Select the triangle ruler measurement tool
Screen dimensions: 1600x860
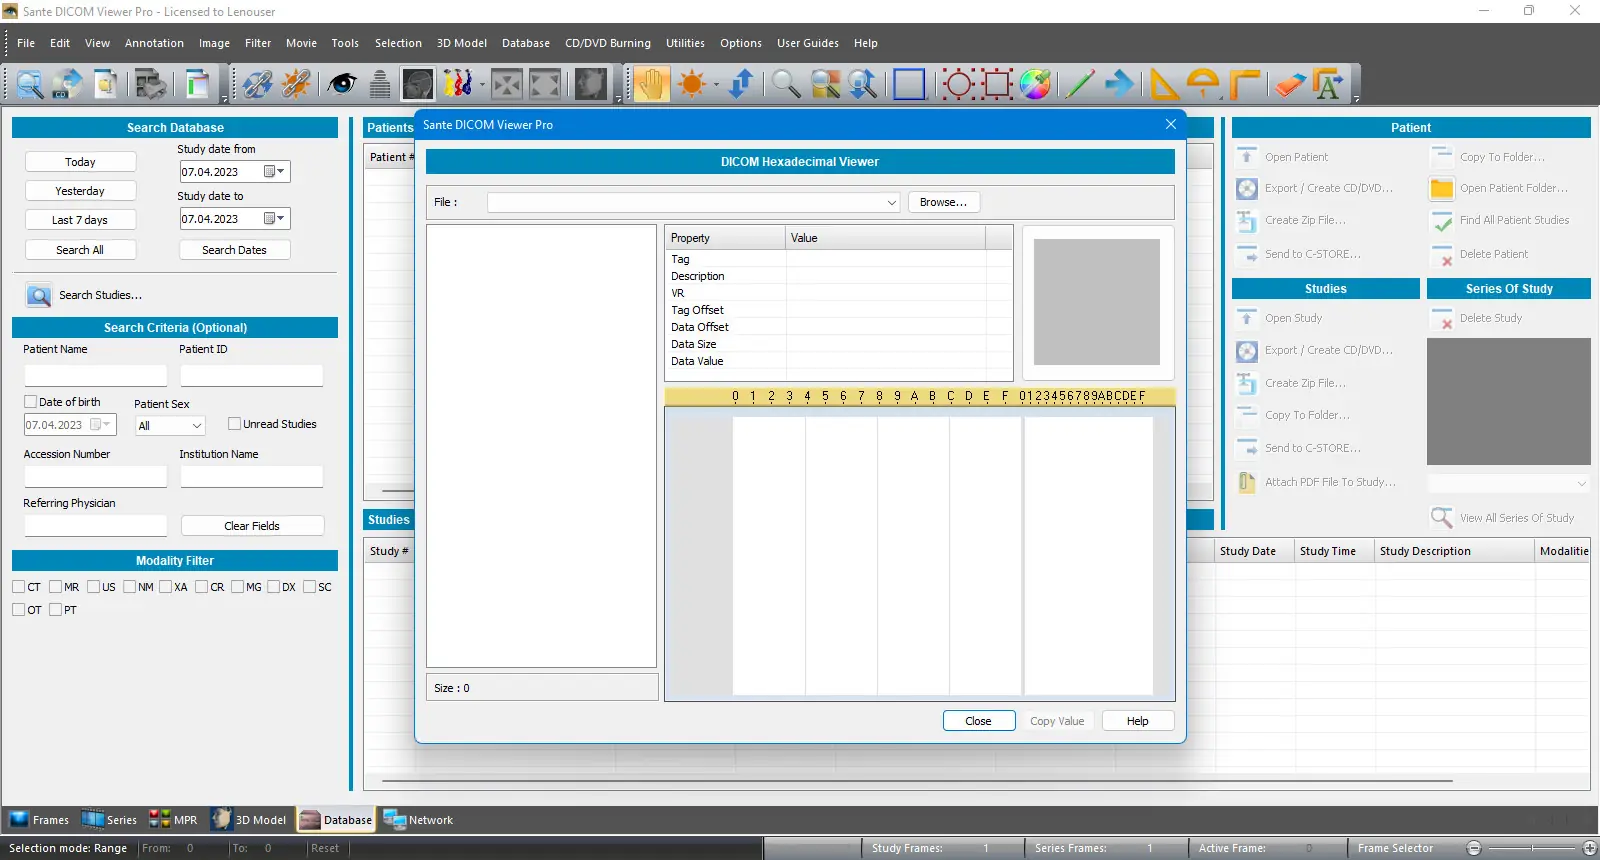tap(1163, 84)
